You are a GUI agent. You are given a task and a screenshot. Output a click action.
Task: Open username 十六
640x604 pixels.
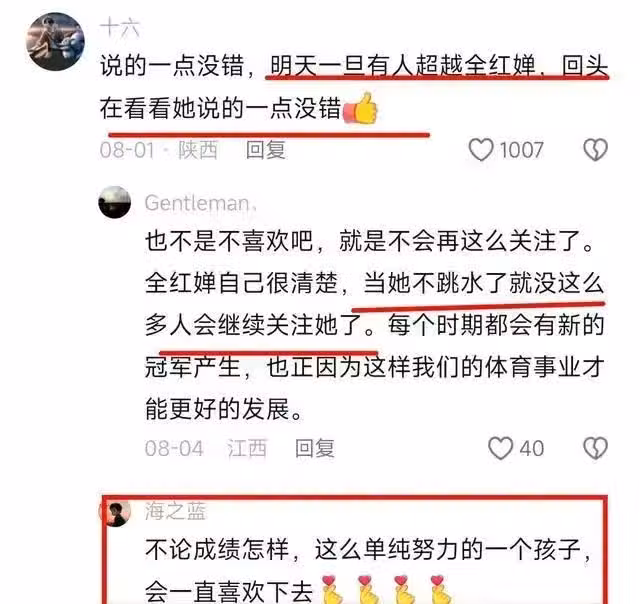(x=120, y=28)
